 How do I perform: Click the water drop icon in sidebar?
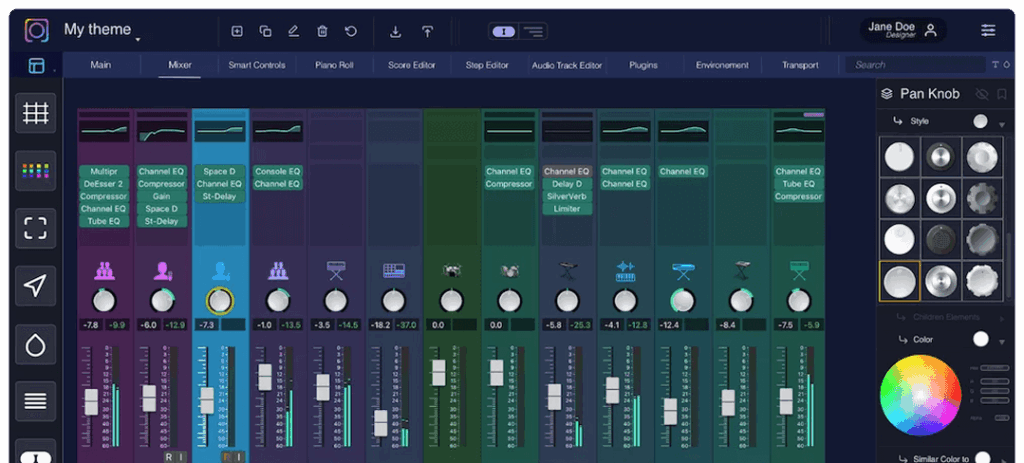pos(36,344)
